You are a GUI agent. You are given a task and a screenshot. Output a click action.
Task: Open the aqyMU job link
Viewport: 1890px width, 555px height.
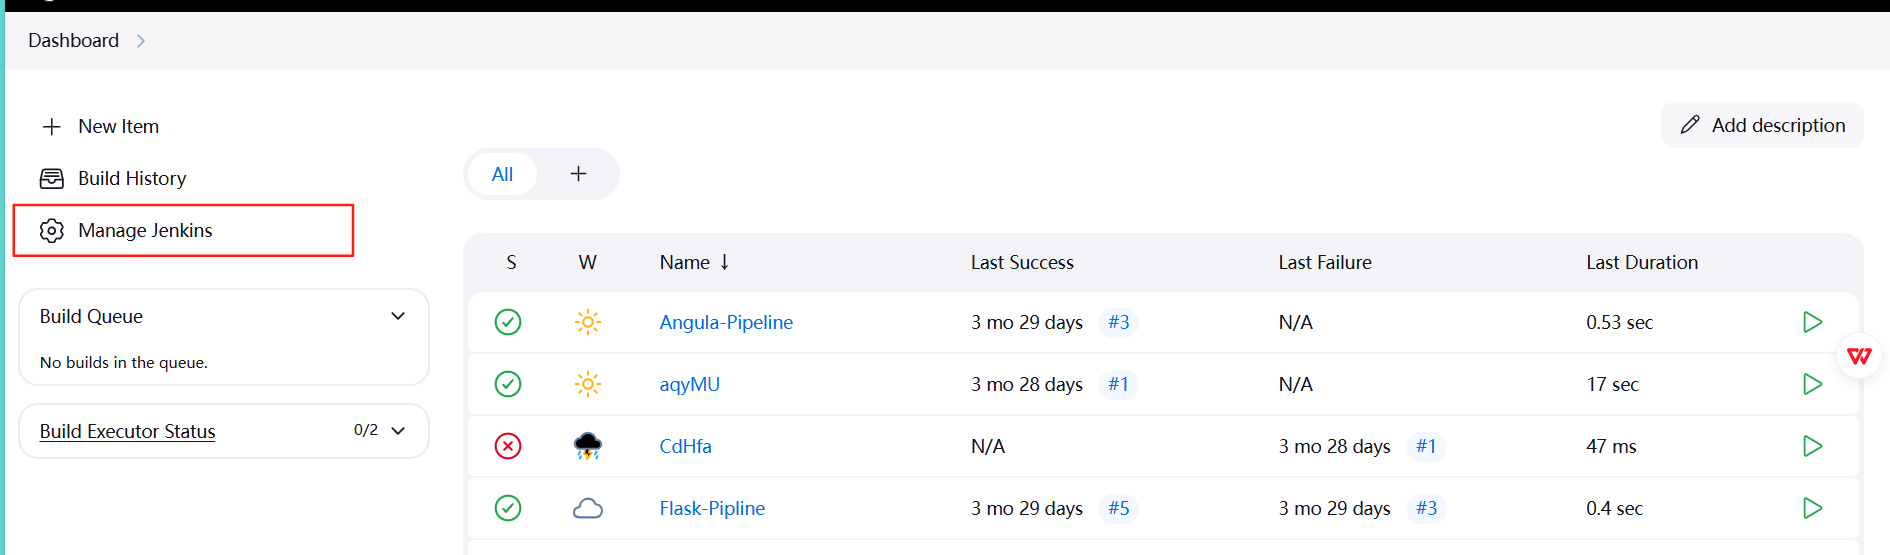coord(690,384)
